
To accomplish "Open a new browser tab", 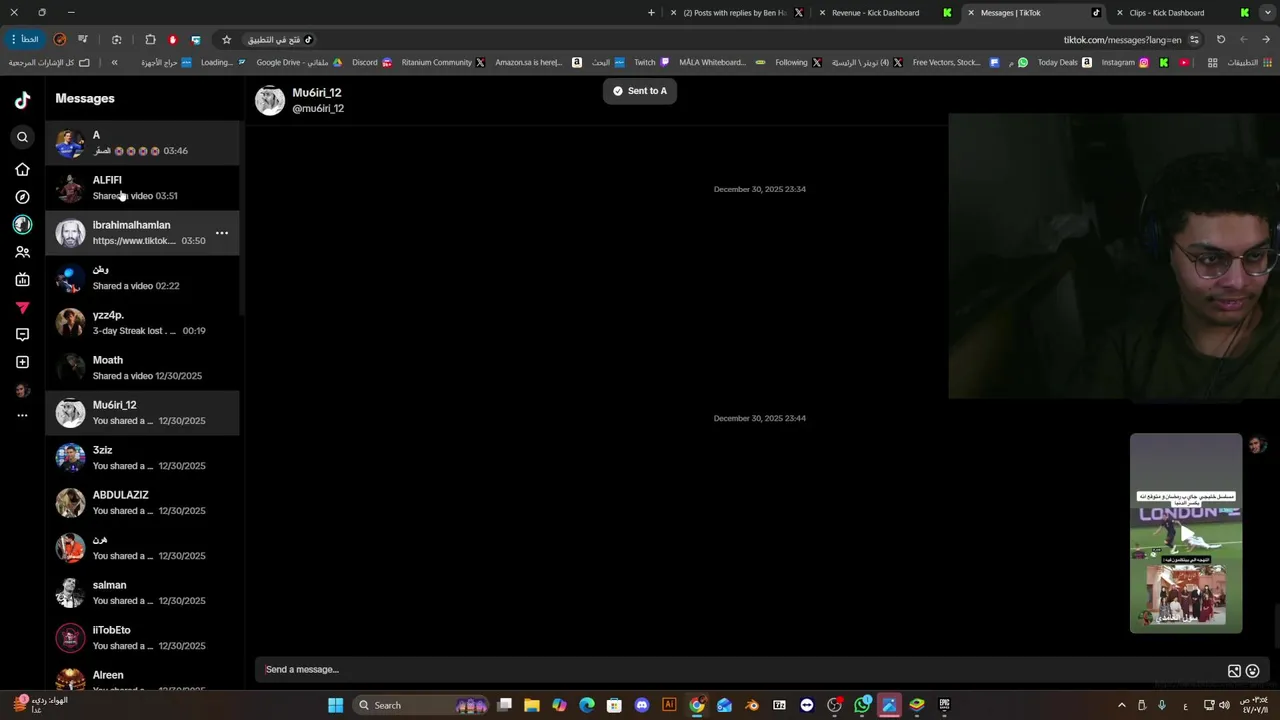I will pos(651,13).
